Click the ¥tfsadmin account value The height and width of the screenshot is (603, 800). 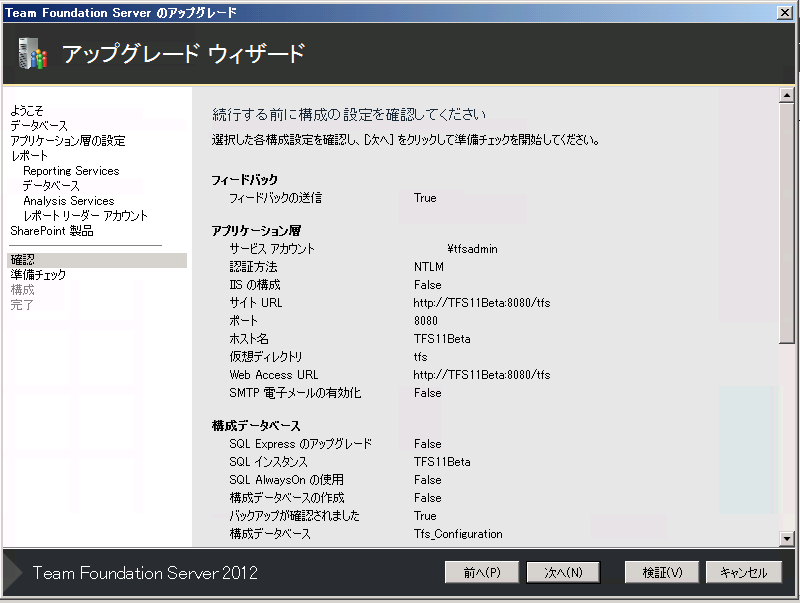(472, 249)
